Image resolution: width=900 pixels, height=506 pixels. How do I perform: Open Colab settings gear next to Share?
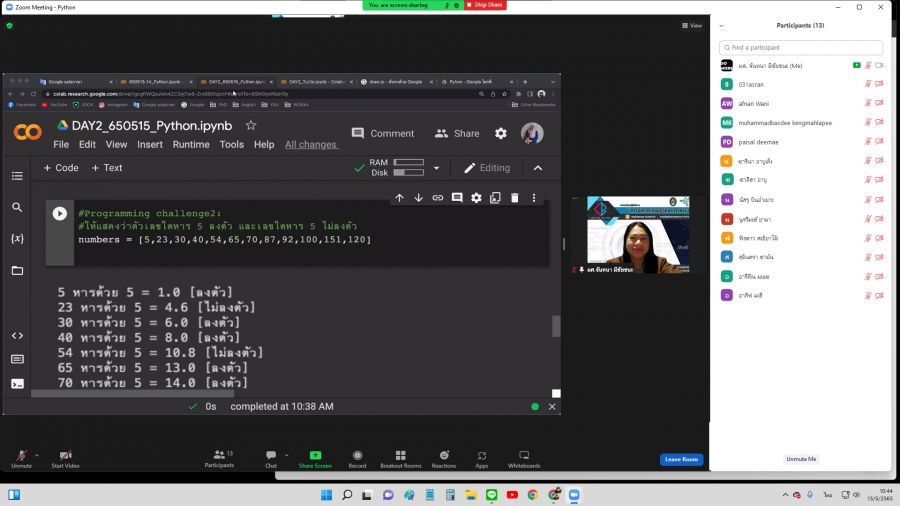501,133
